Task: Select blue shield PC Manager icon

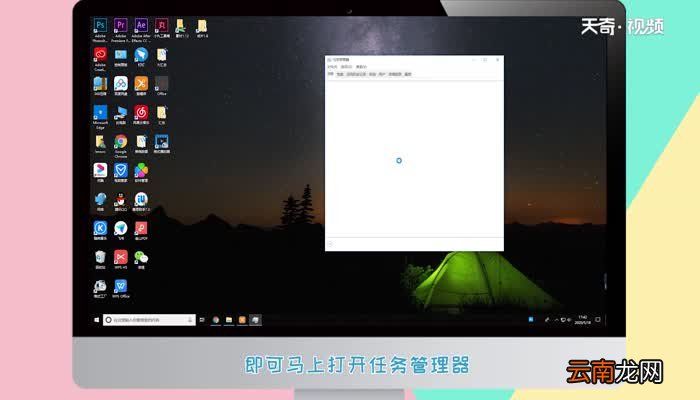Action: (121, 171)
